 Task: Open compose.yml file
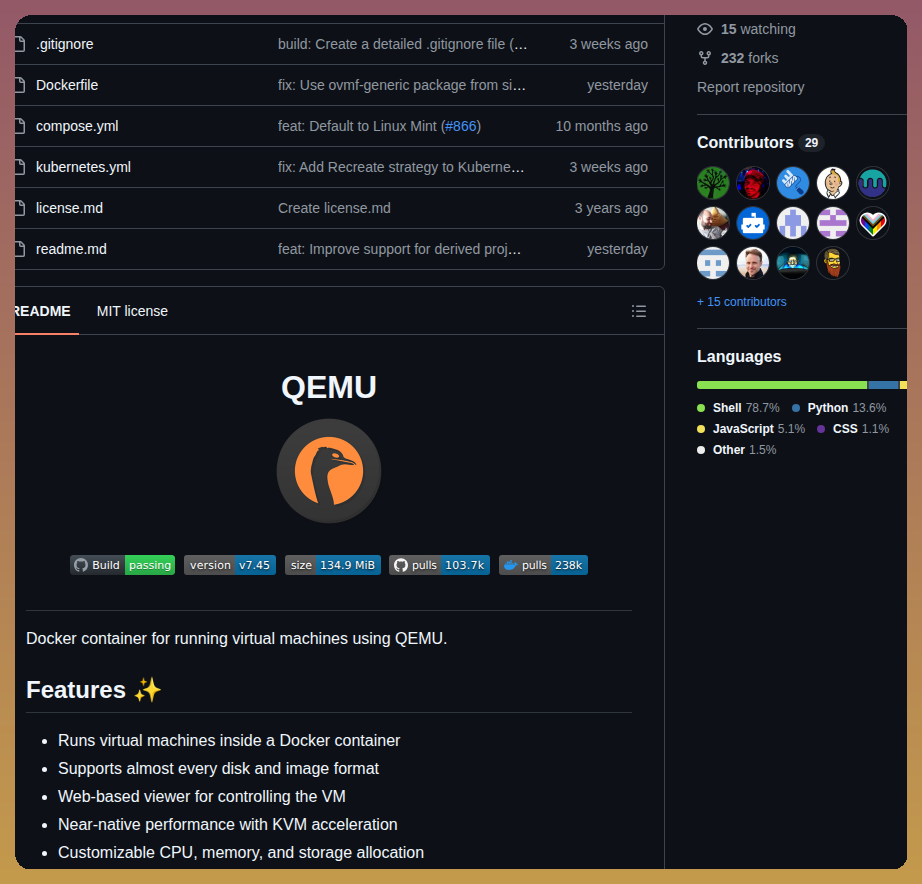(x=77, y=126)
